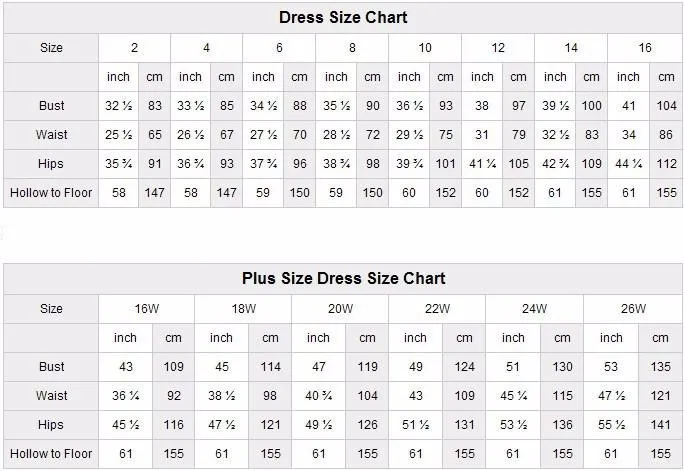Select the 26W size header

tap(632, 309)
